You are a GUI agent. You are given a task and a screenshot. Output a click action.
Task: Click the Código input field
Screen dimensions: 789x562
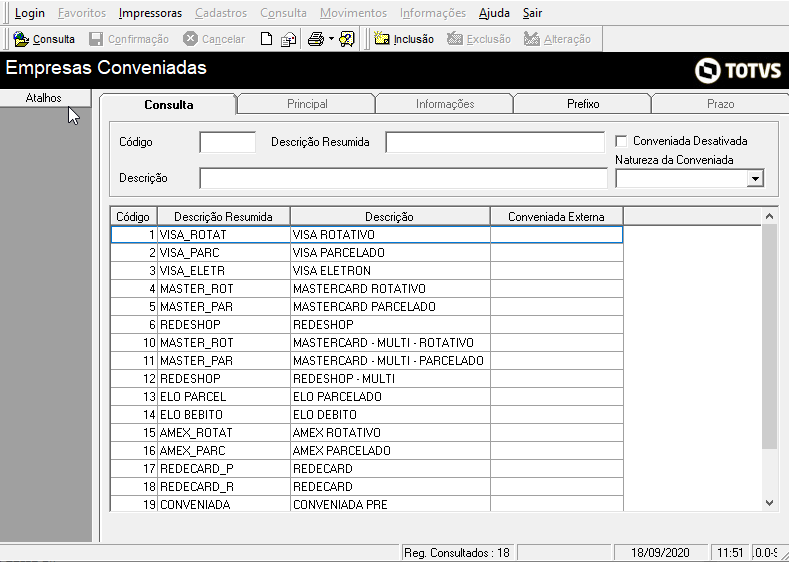point(227,142)
